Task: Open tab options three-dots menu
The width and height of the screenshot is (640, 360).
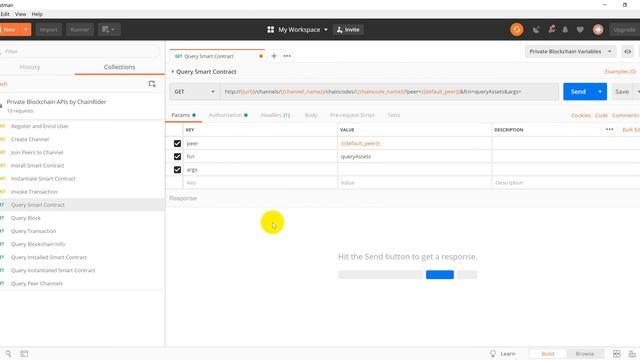Action: pyautogui.click(x=287, y=56)
